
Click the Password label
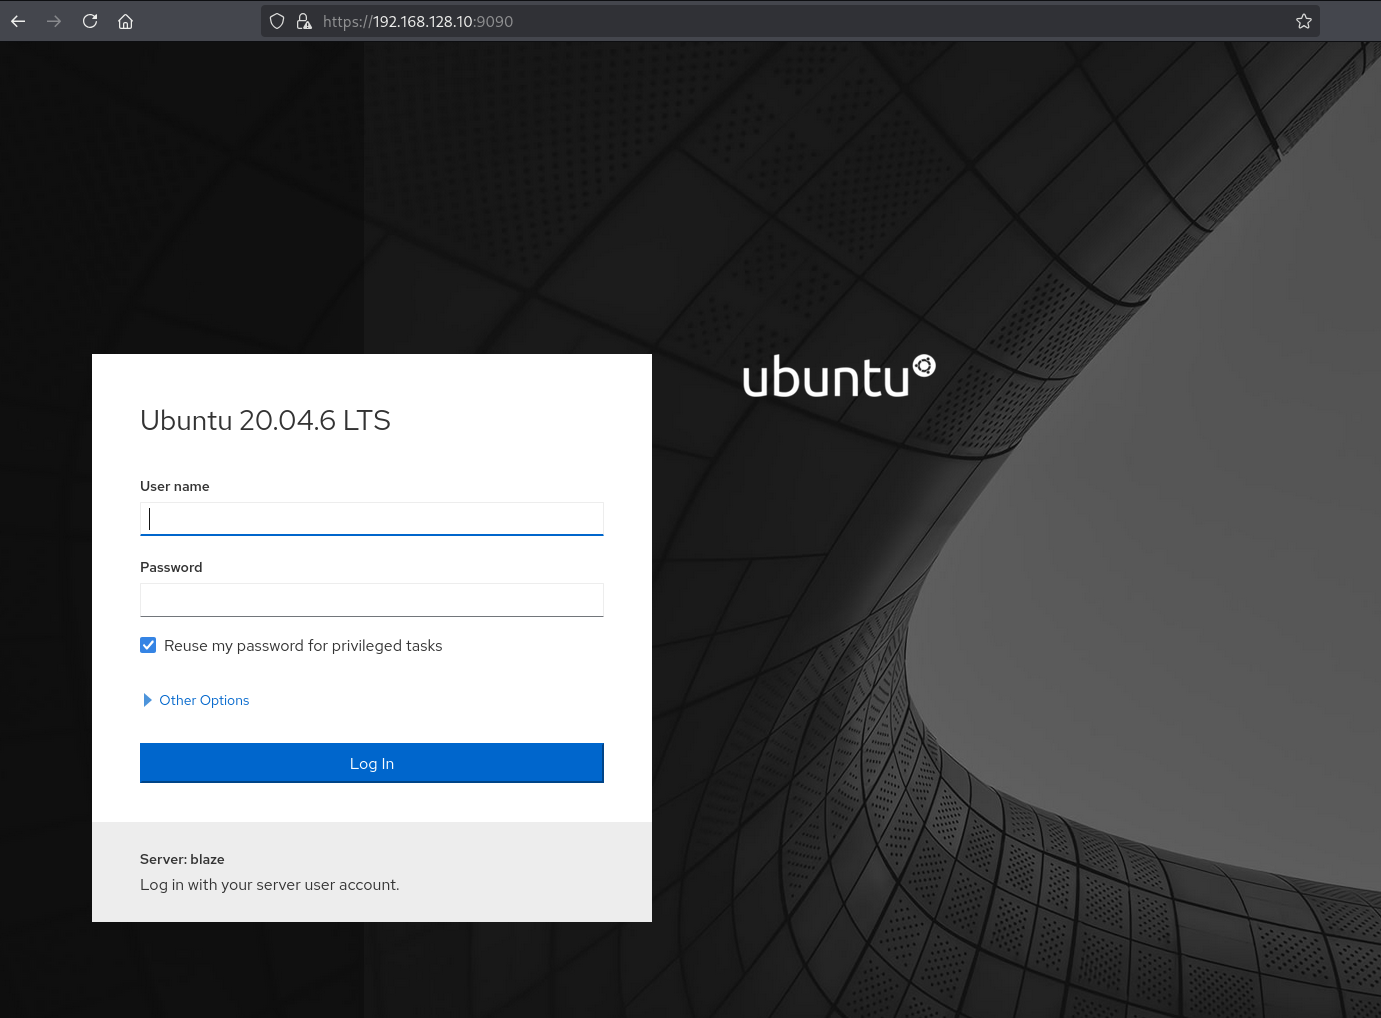(x=171, y=567)
